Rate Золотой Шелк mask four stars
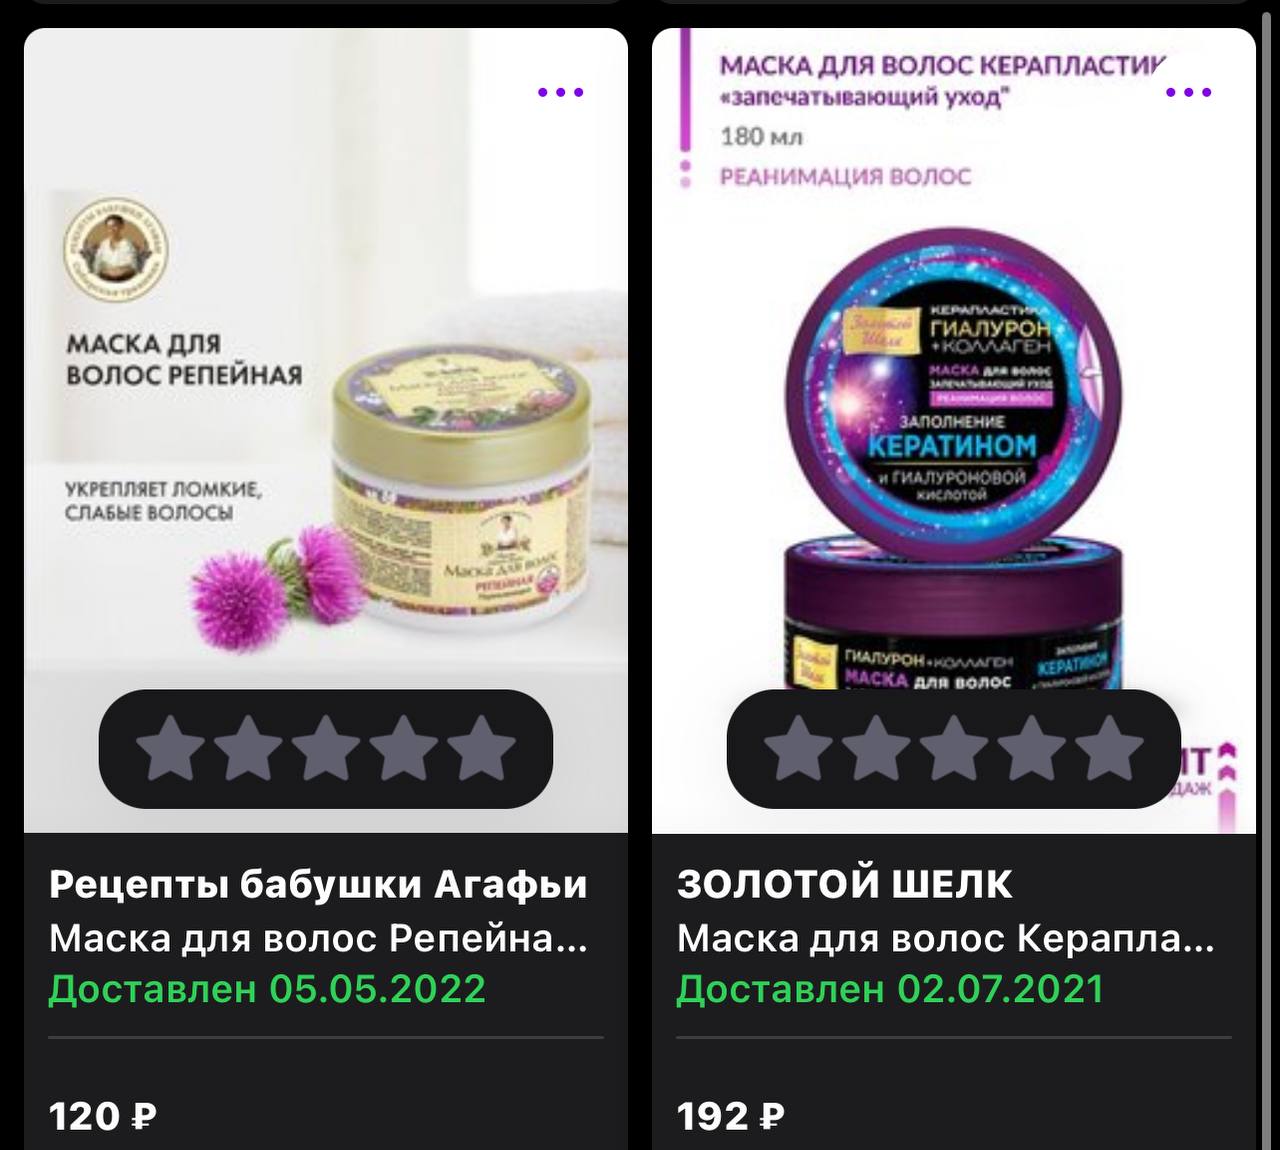Viewport: 1280px width, 1150px height. (1031, 748)
